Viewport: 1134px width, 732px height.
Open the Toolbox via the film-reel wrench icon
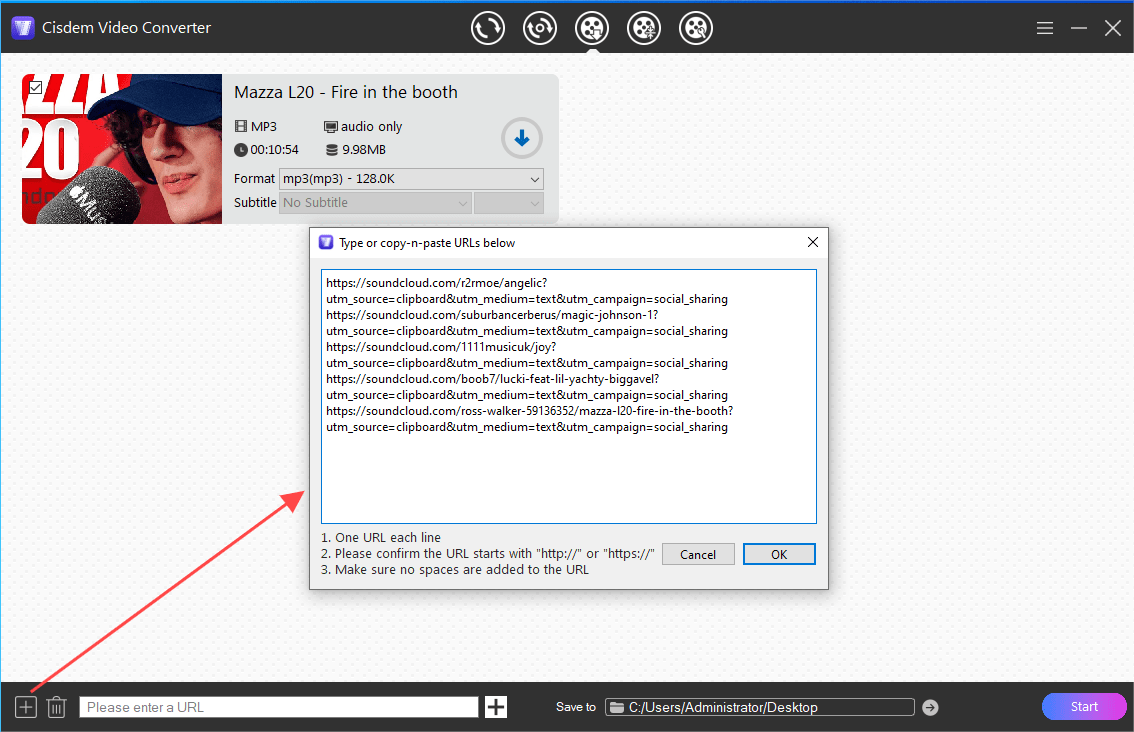[696, 27]
